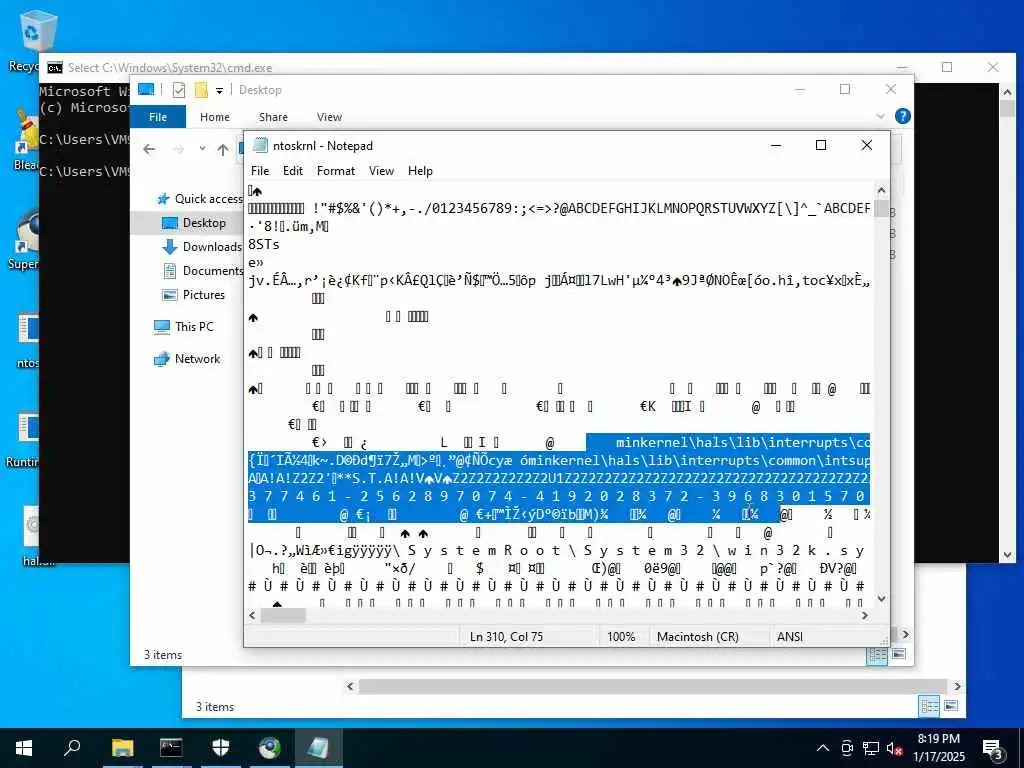Image resolution: width=1024 pixels, height=768 pixels.
Task: Click ANSI encoding in status bar
Action: 790,636
